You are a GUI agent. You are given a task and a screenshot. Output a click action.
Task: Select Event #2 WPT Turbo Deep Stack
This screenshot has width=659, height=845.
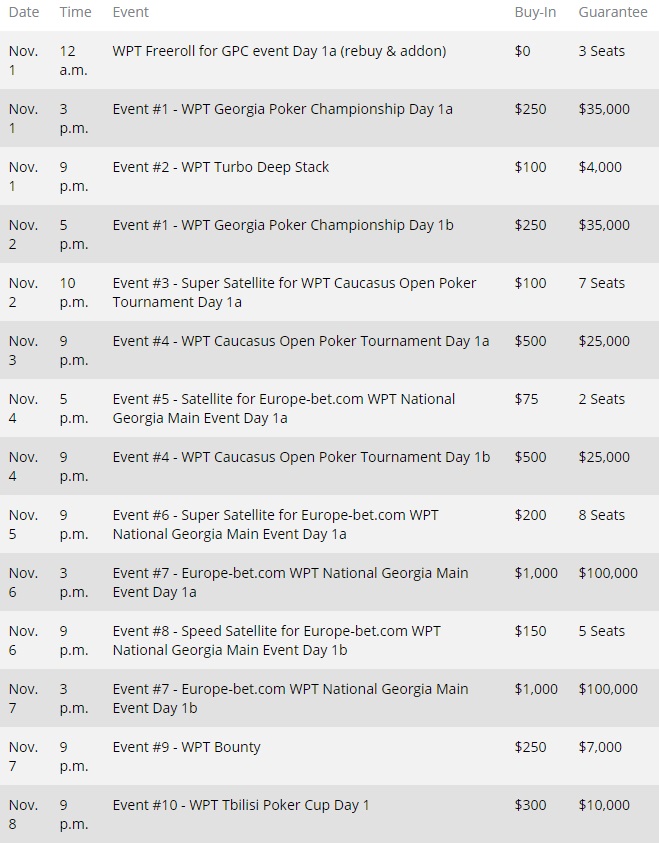click(x=220, y=167)
